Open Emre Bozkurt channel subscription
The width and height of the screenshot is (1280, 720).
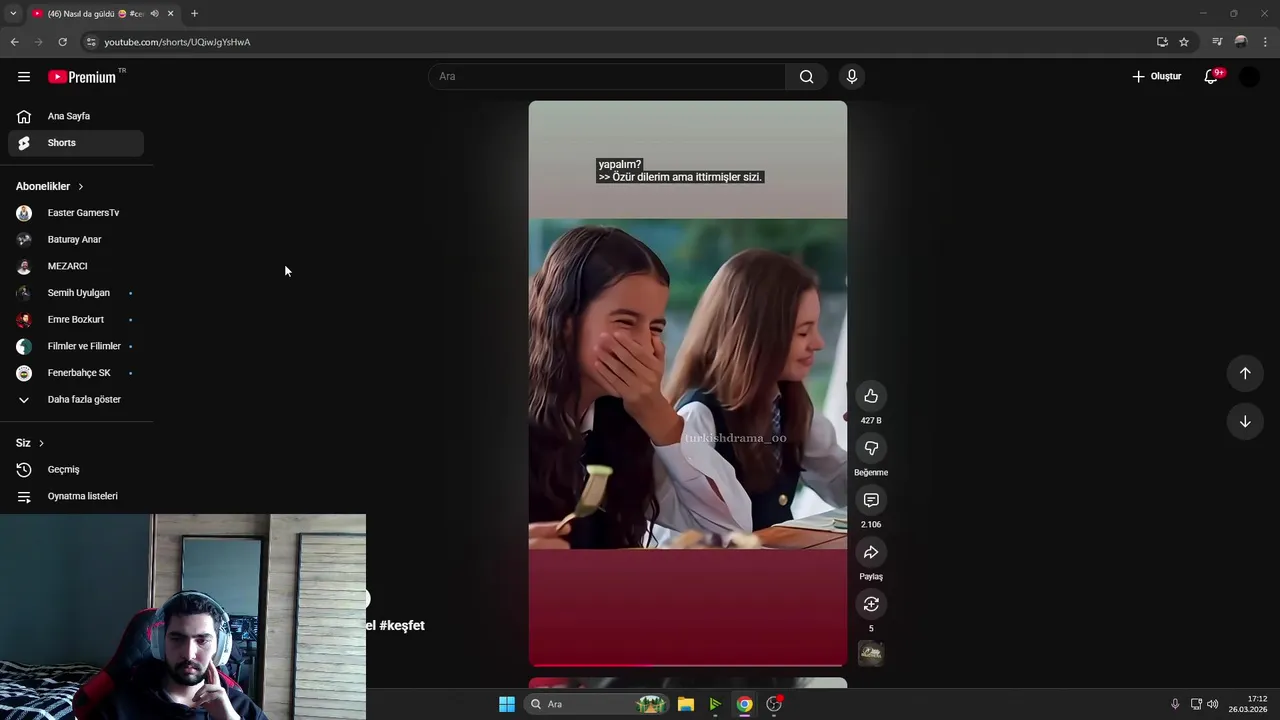[x=76, y=320]
